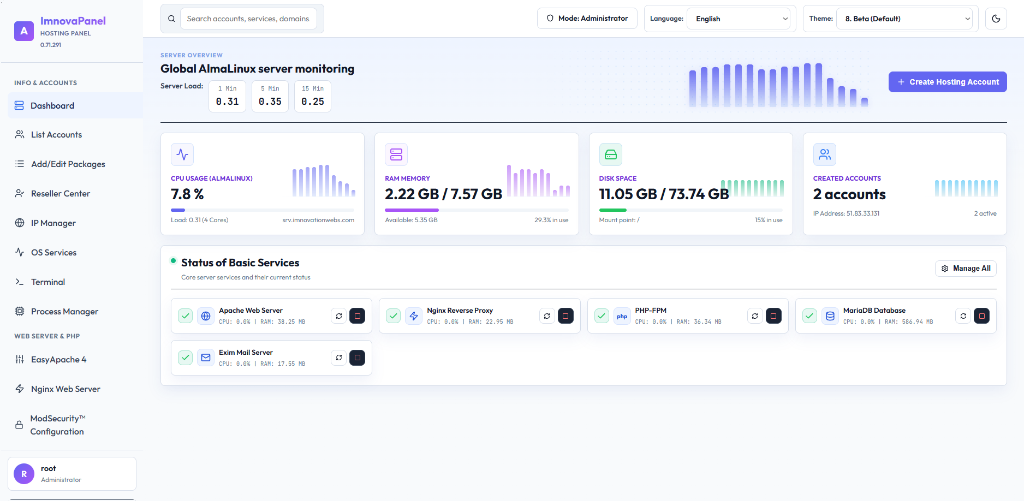Viewport: 1024px width, 501px height.
Task: Click the search magnifier icon
Action: point(172,19)
